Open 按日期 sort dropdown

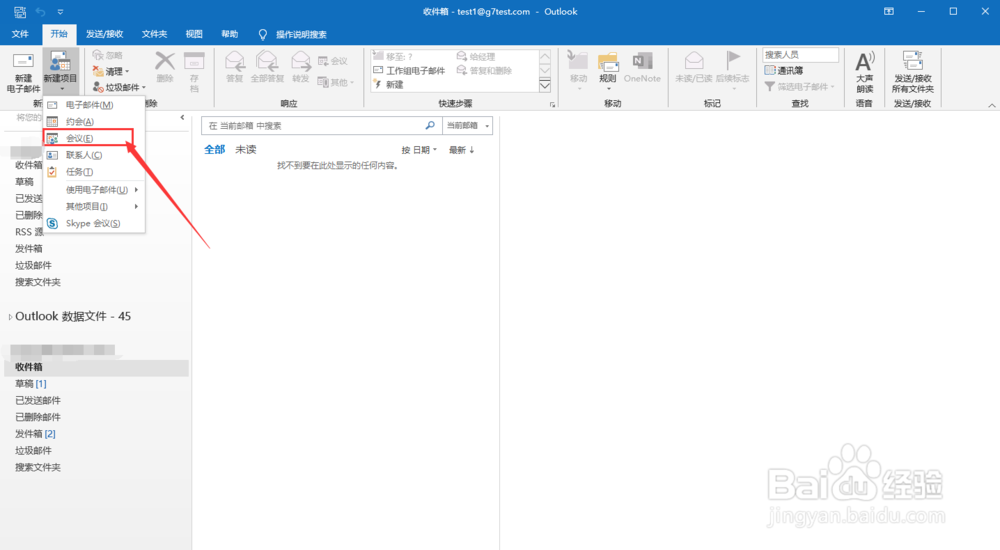[x=418, y=150]
